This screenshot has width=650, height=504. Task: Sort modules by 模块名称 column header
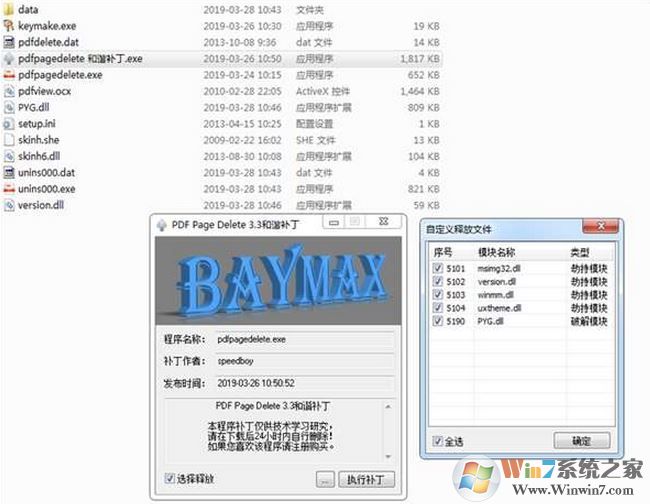pos(520,252)
